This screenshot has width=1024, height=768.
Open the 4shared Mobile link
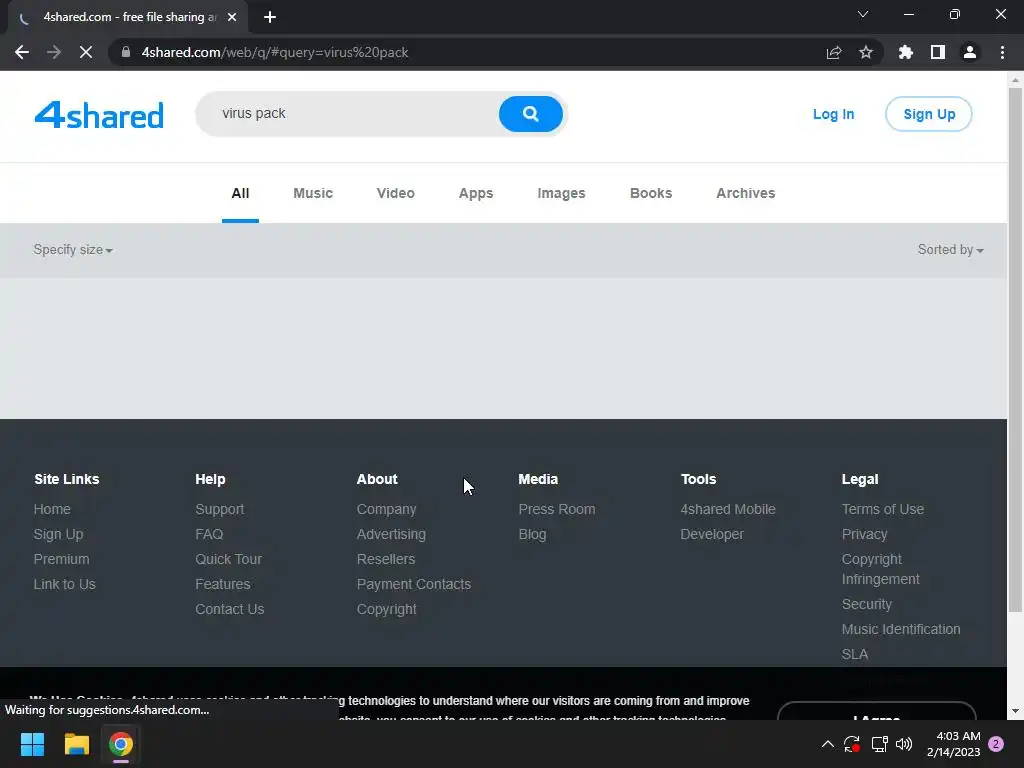pos(728,509)
